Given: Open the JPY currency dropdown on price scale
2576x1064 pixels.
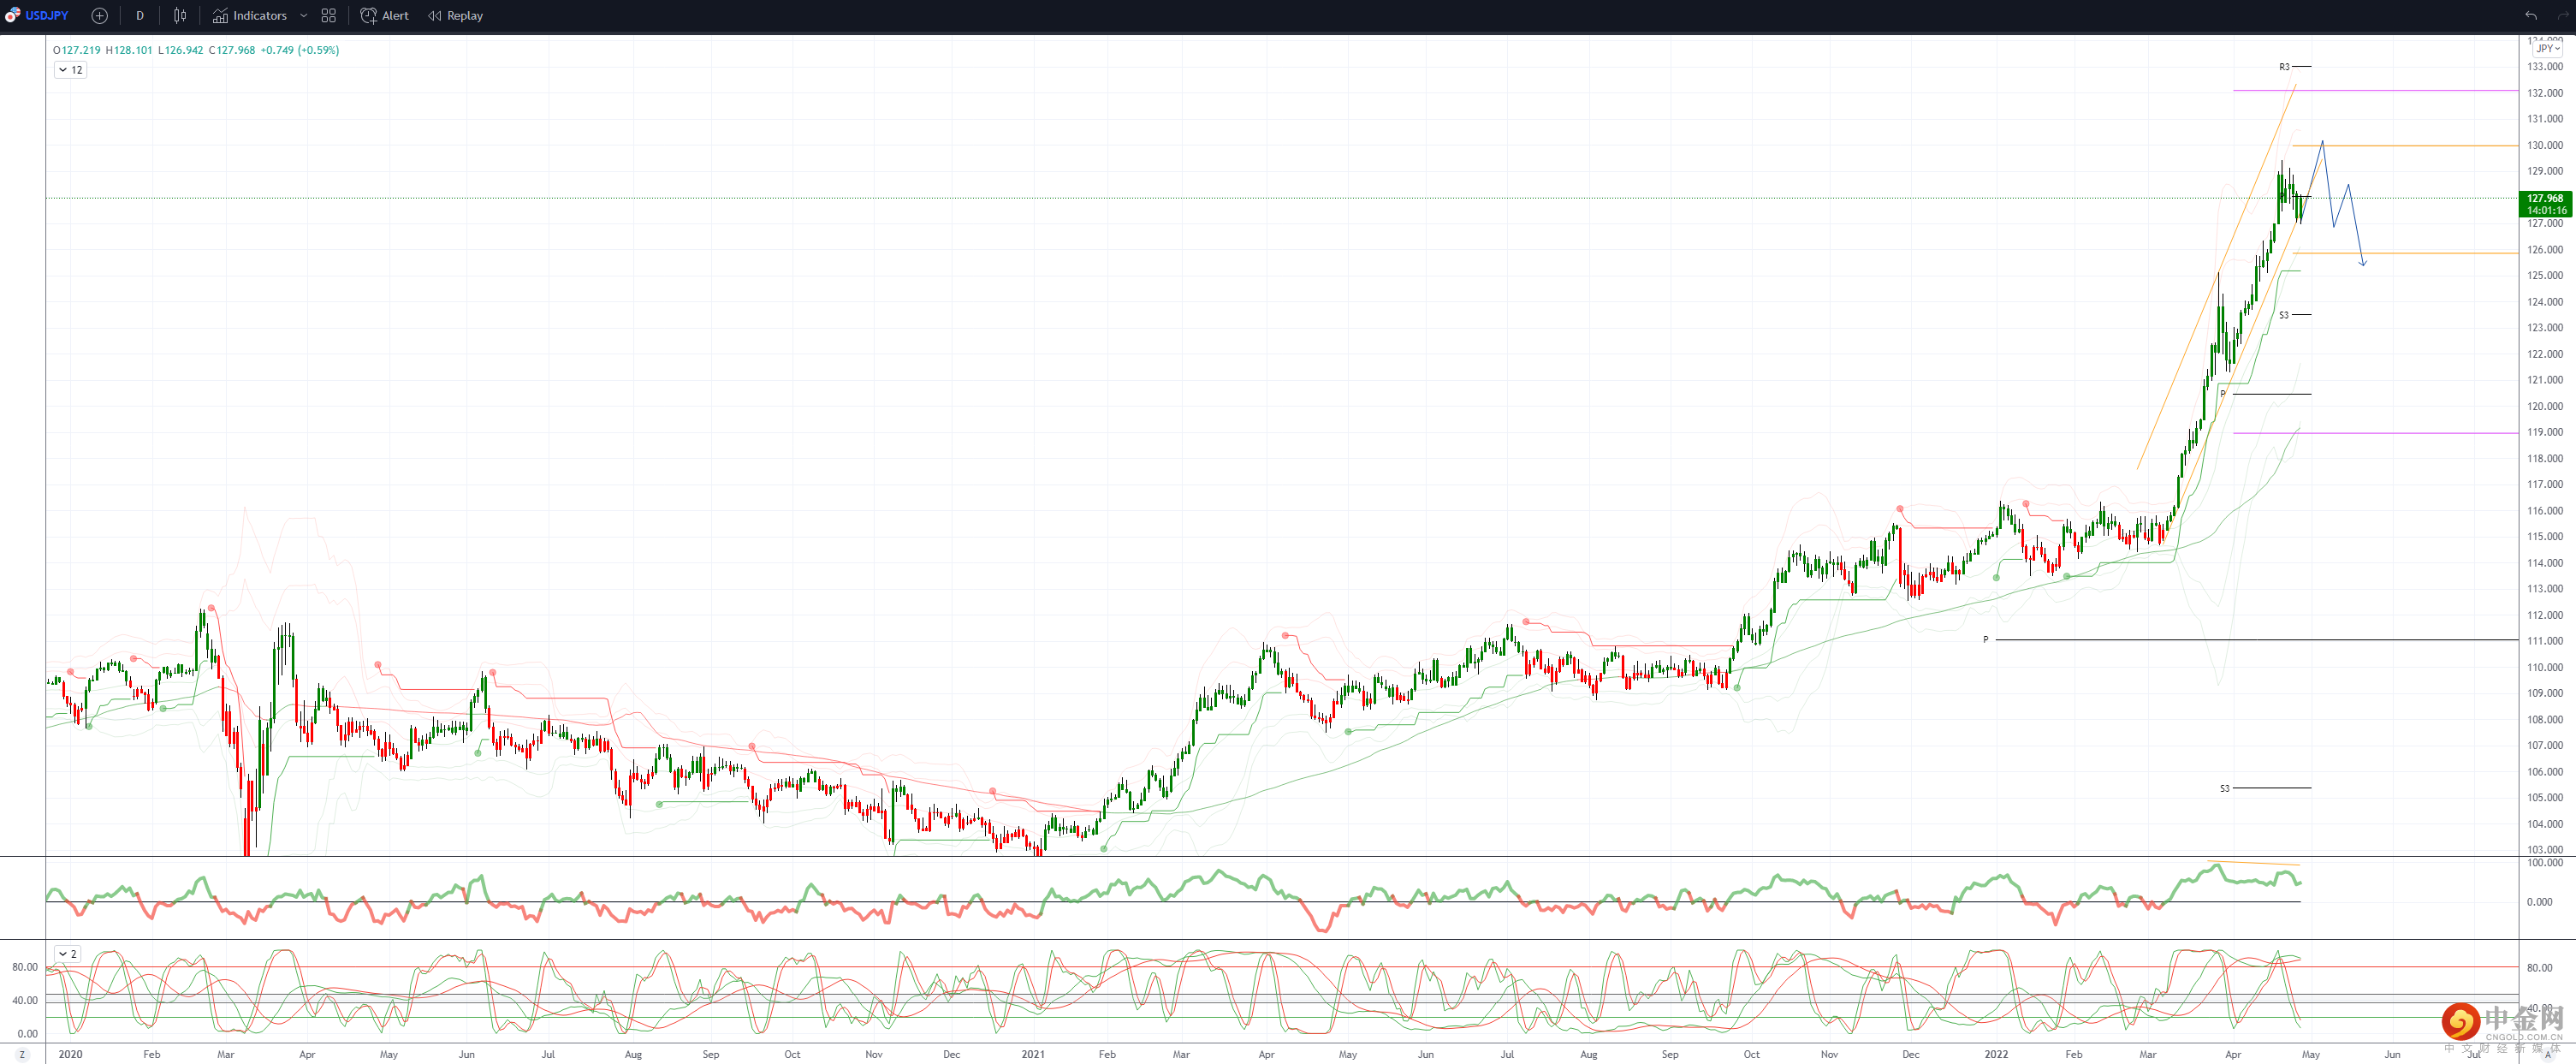Looking at the screenshot, I should (x=2547, y=48).
